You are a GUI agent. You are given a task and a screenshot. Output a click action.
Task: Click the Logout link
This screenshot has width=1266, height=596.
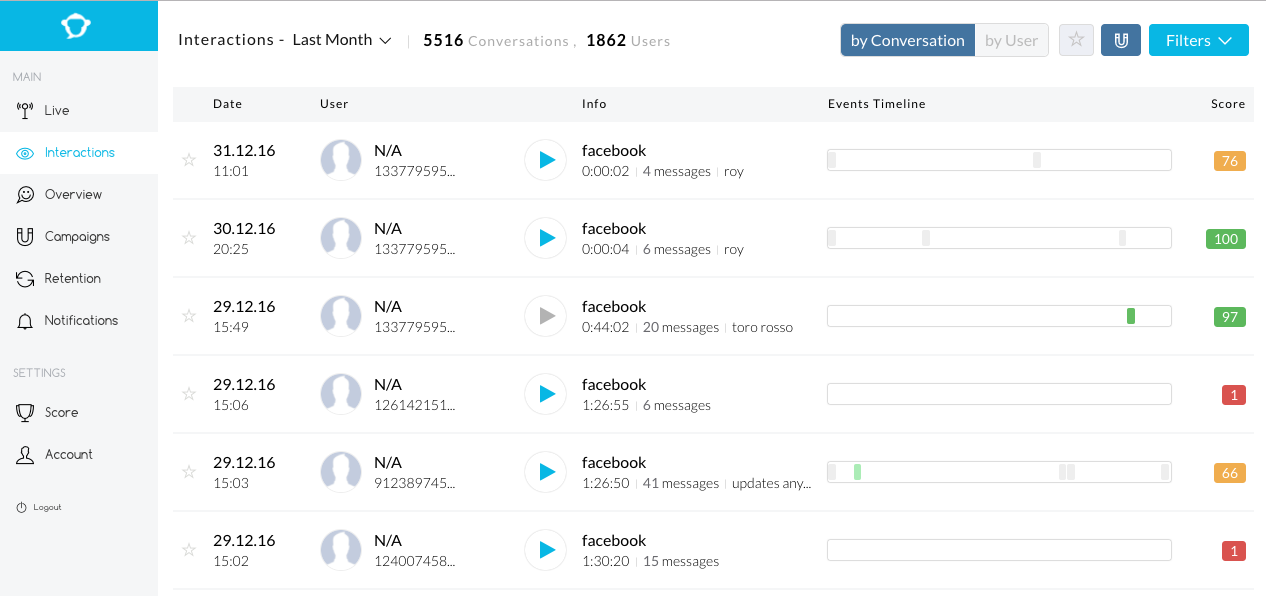pyautogui.click(x=47, y=508)
